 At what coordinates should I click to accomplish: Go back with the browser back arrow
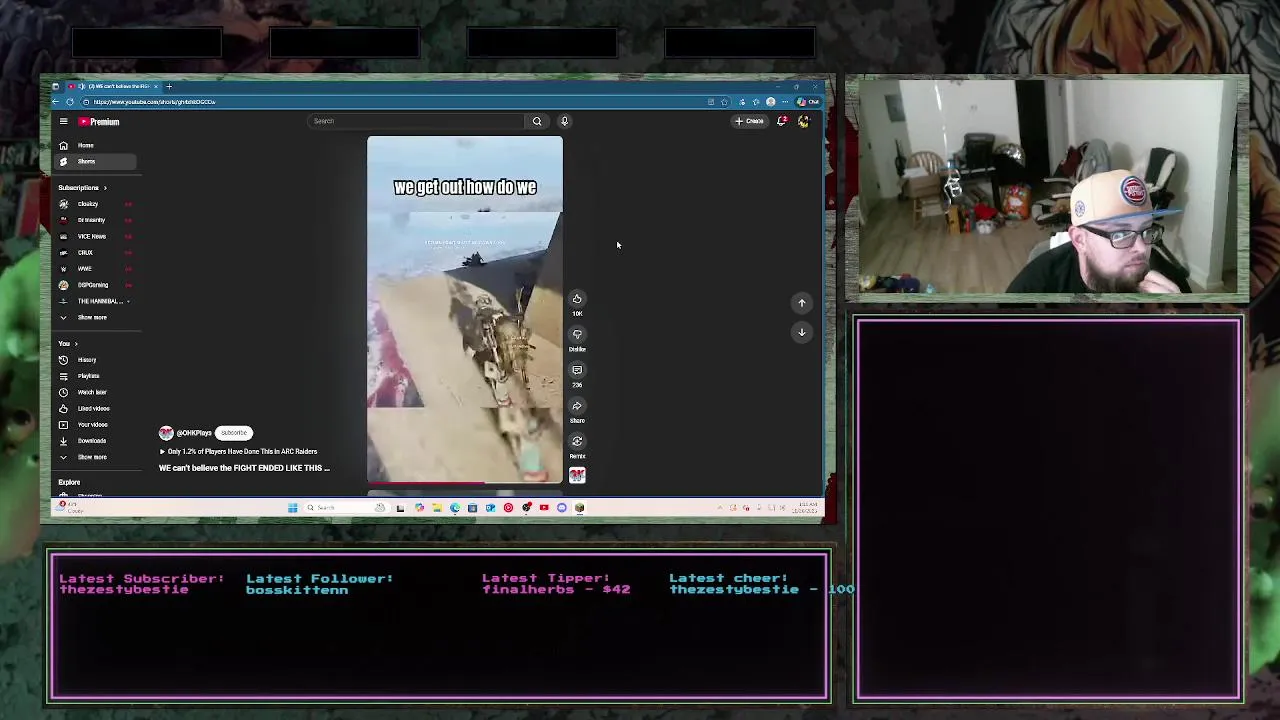(56, 102)
